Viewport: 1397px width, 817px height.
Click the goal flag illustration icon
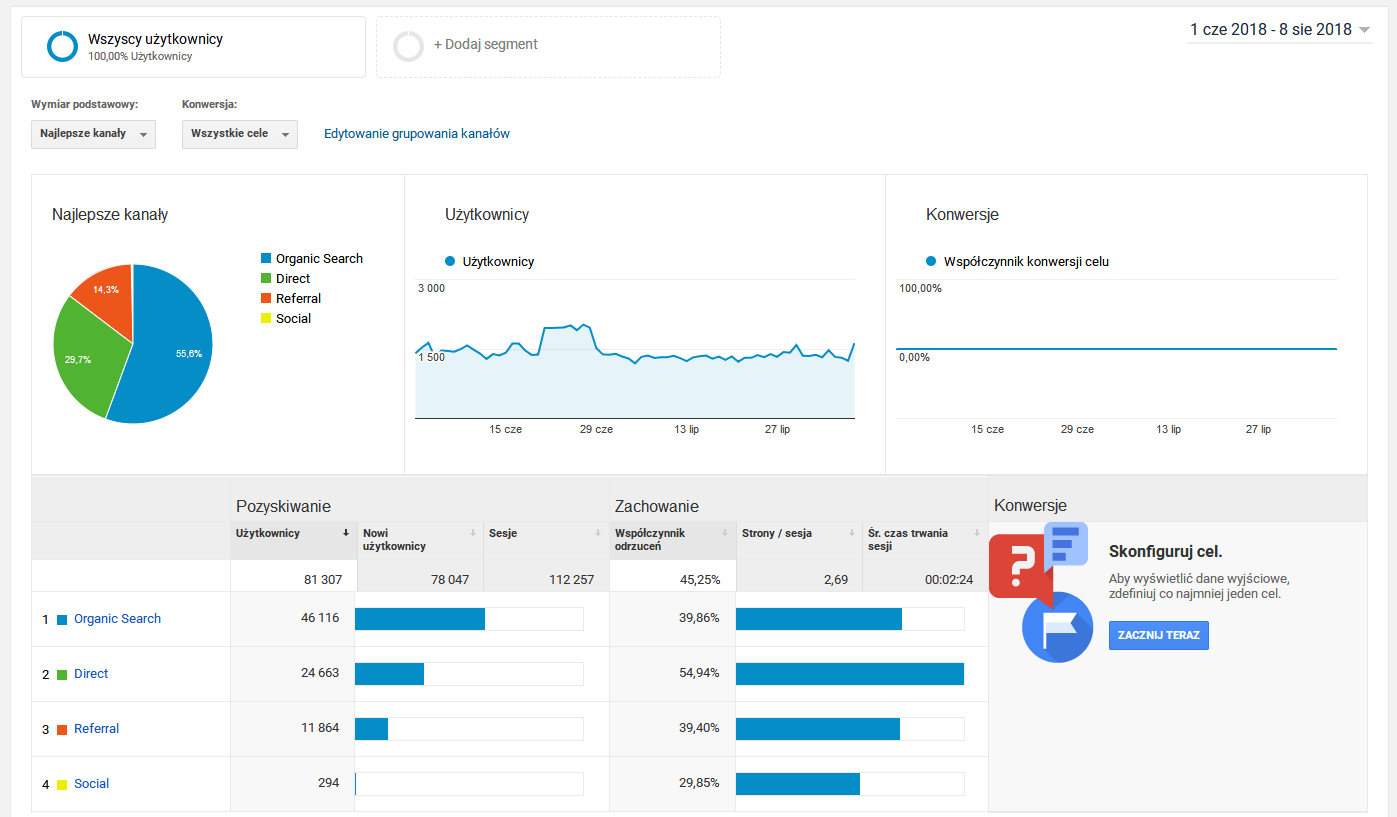coord(1056,627)
